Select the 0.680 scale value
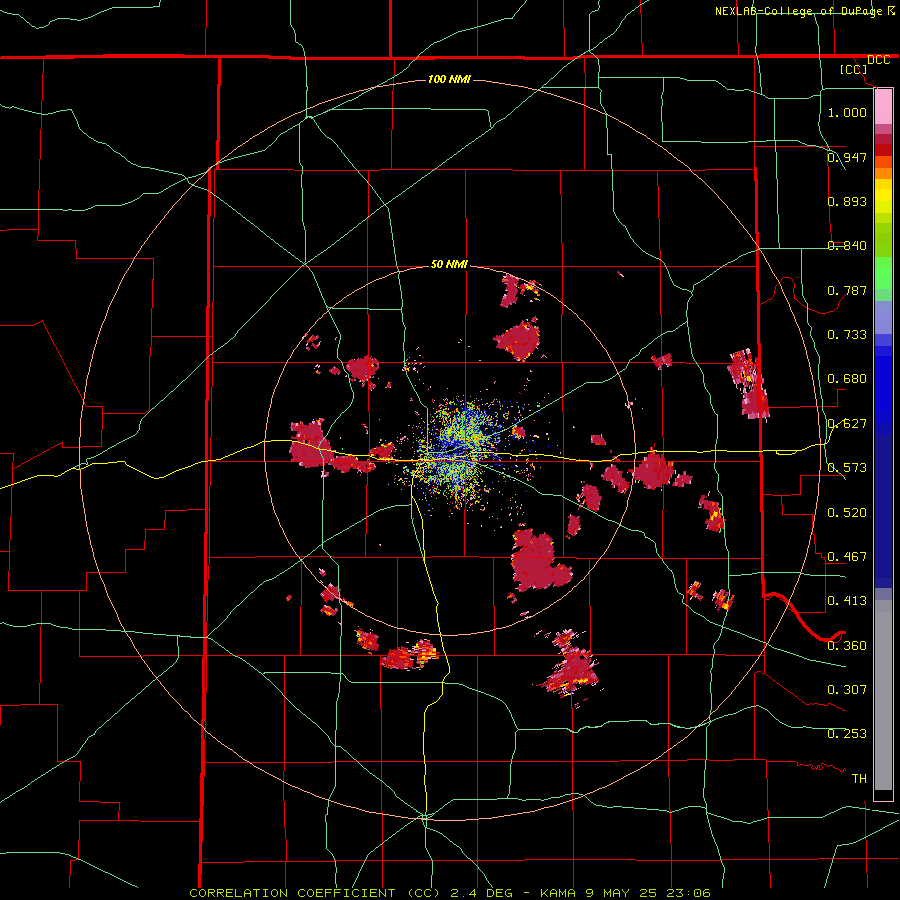The width and height of the screenshot is (900, 900). [x=847, y=379]
